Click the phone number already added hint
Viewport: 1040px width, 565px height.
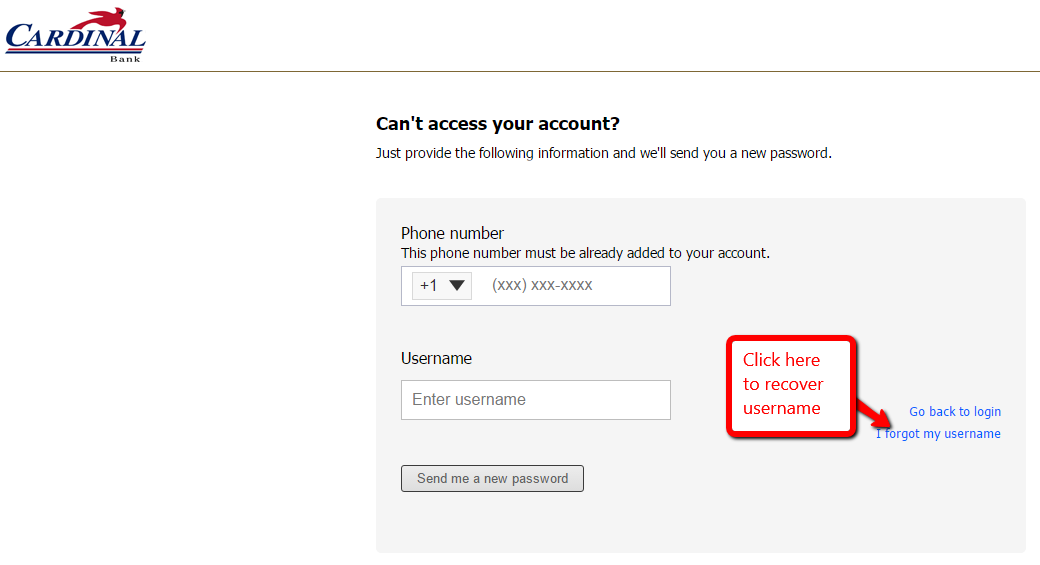[585, 253]
